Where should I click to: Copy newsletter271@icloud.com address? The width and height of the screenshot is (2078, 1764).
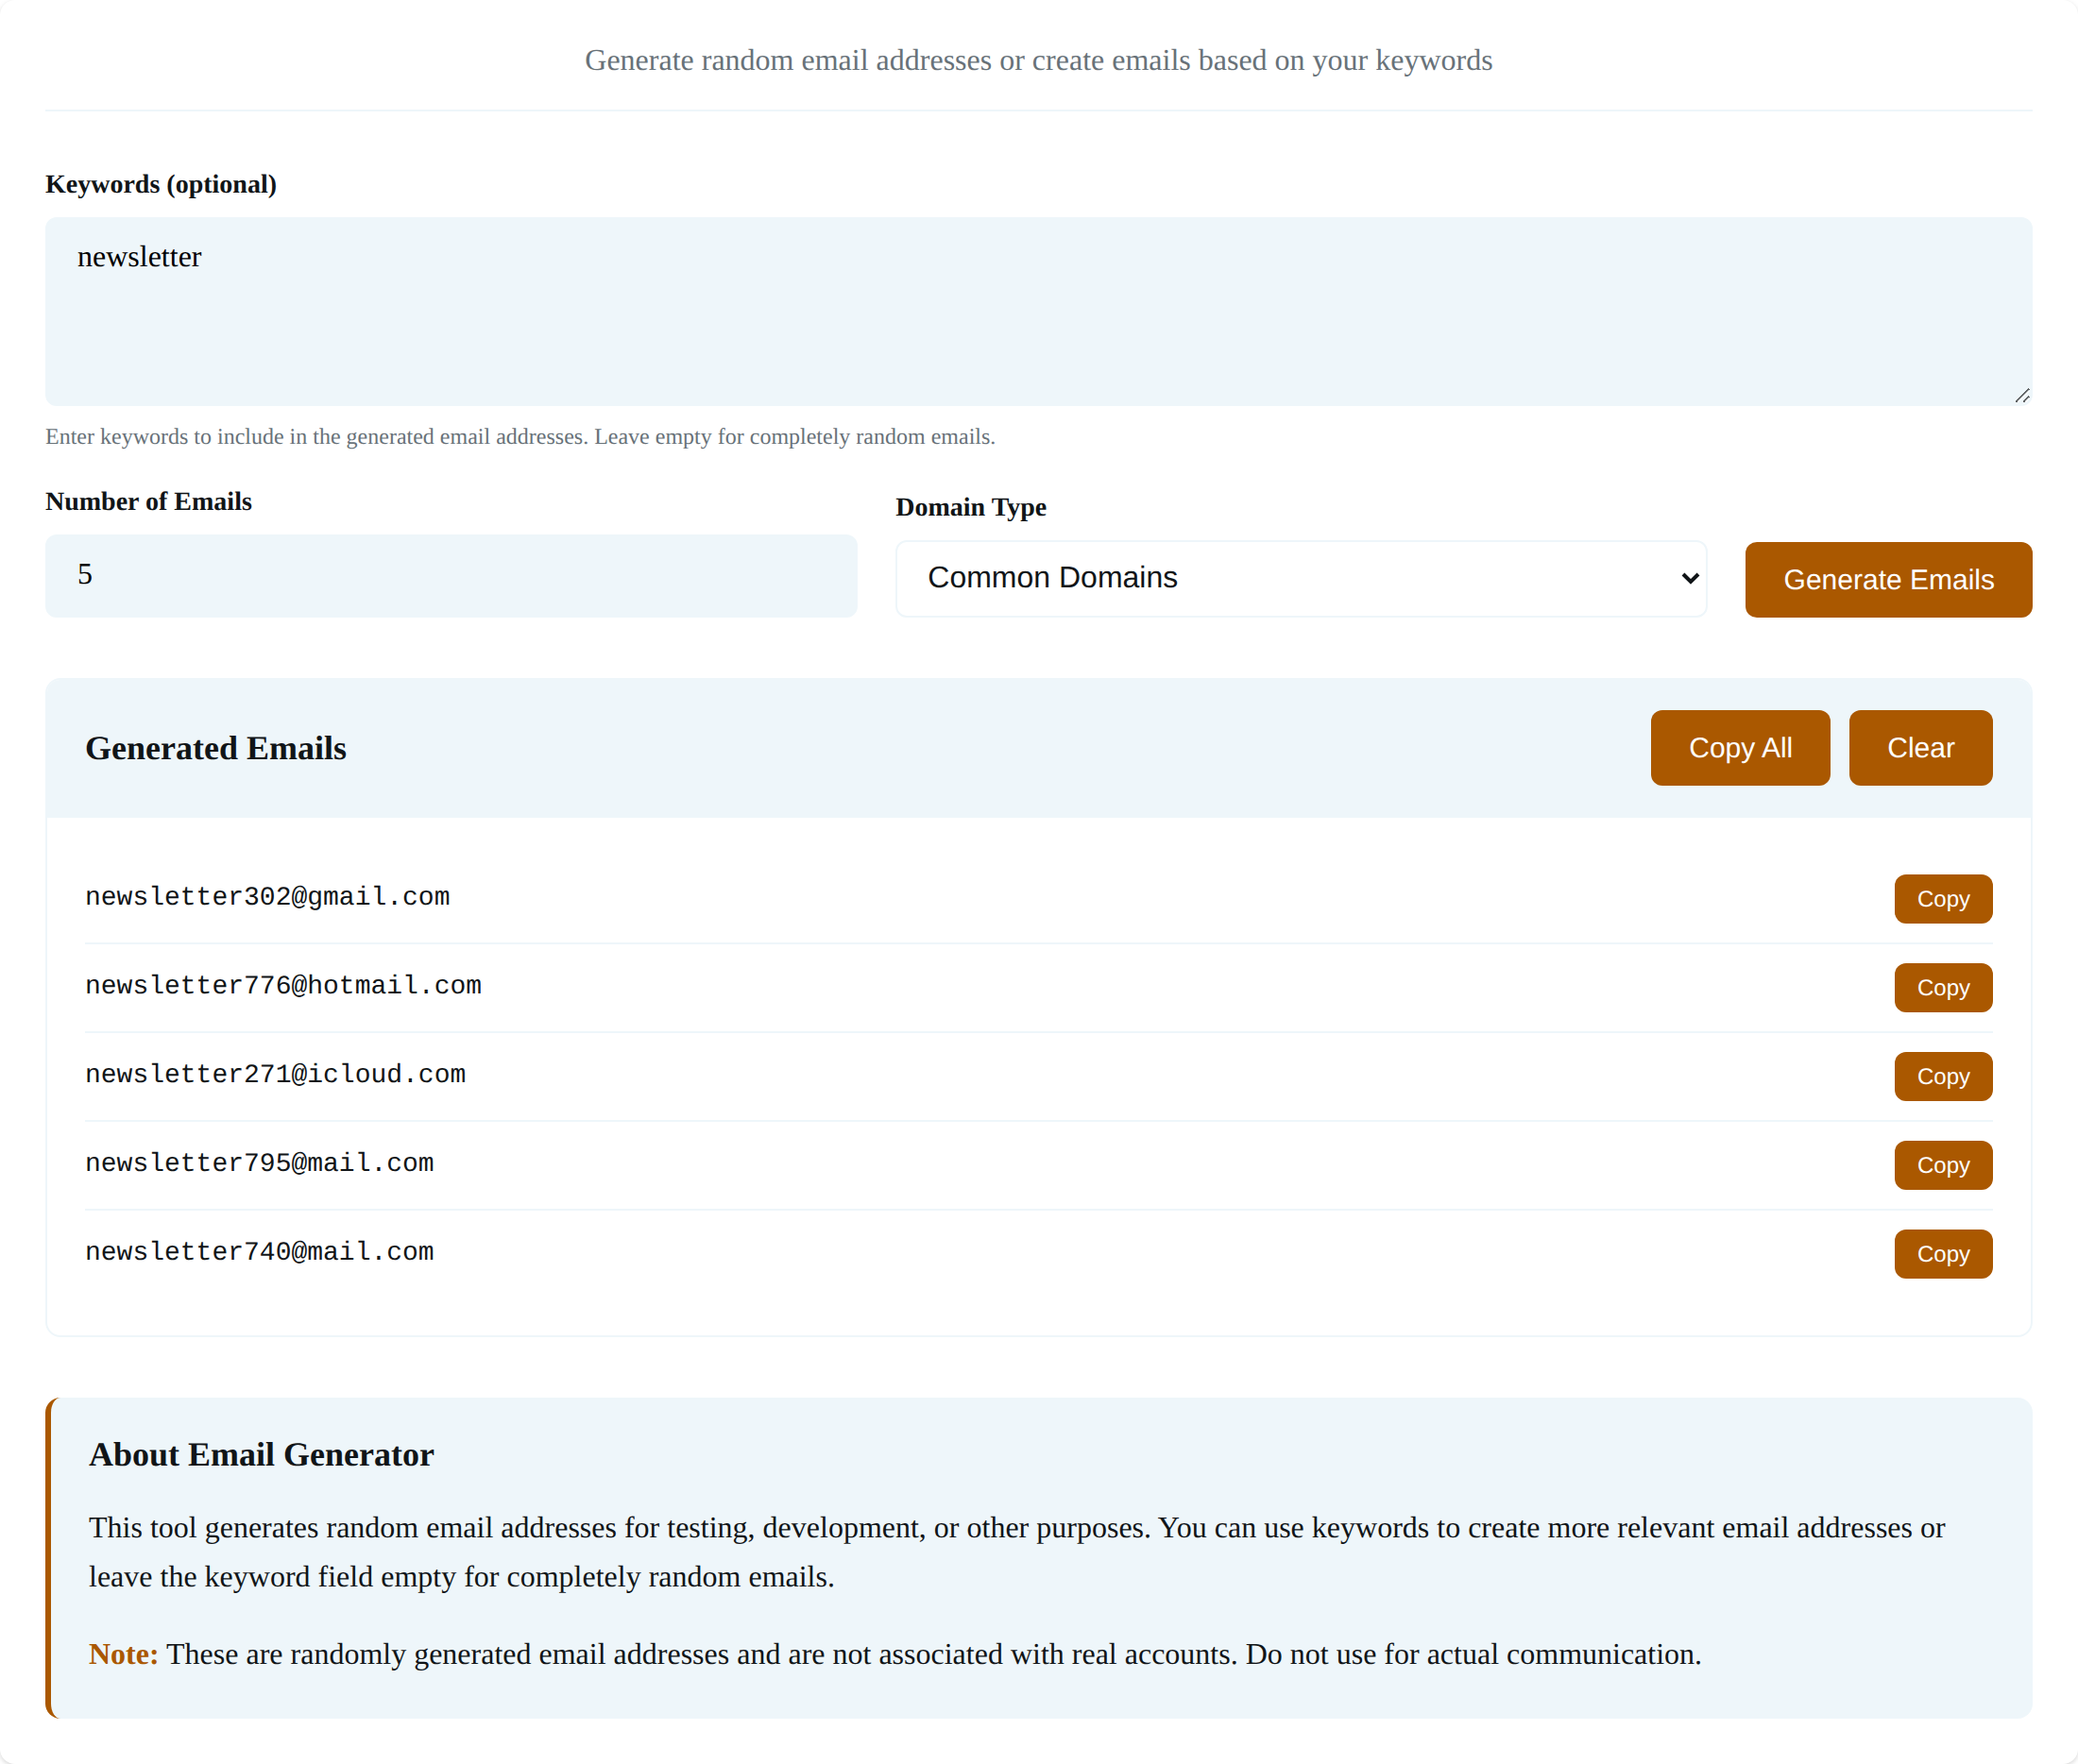(x=1943, y=1076)
